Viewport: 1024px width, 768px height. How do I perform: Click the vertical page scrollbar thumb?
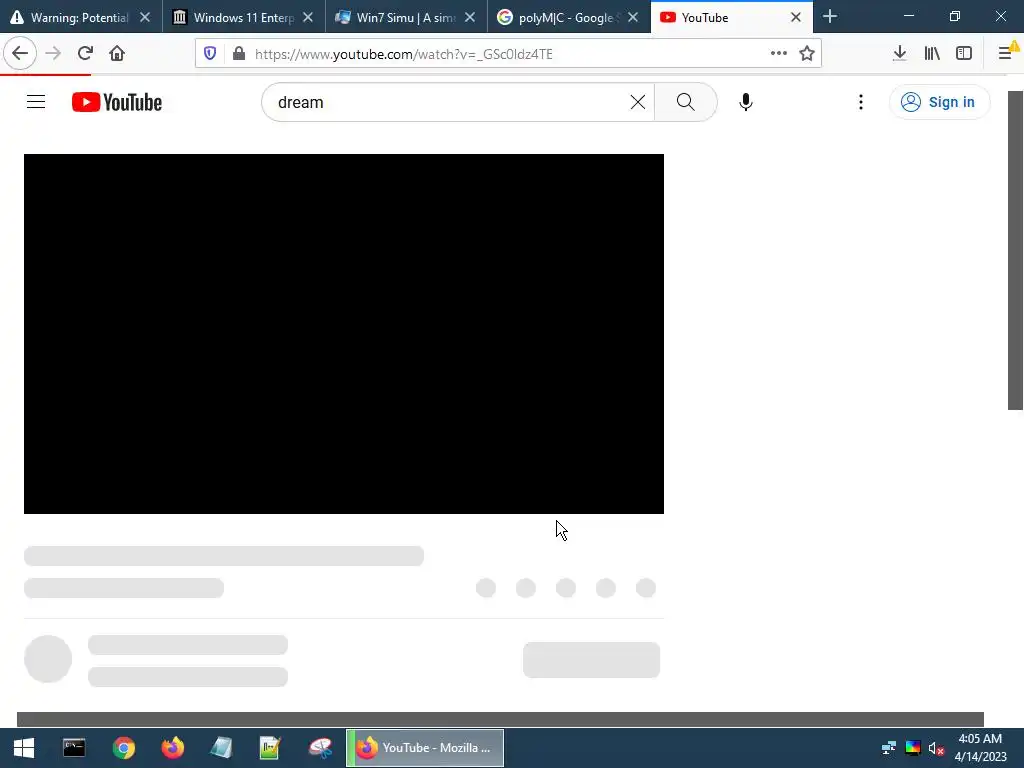pos(1015,250)
